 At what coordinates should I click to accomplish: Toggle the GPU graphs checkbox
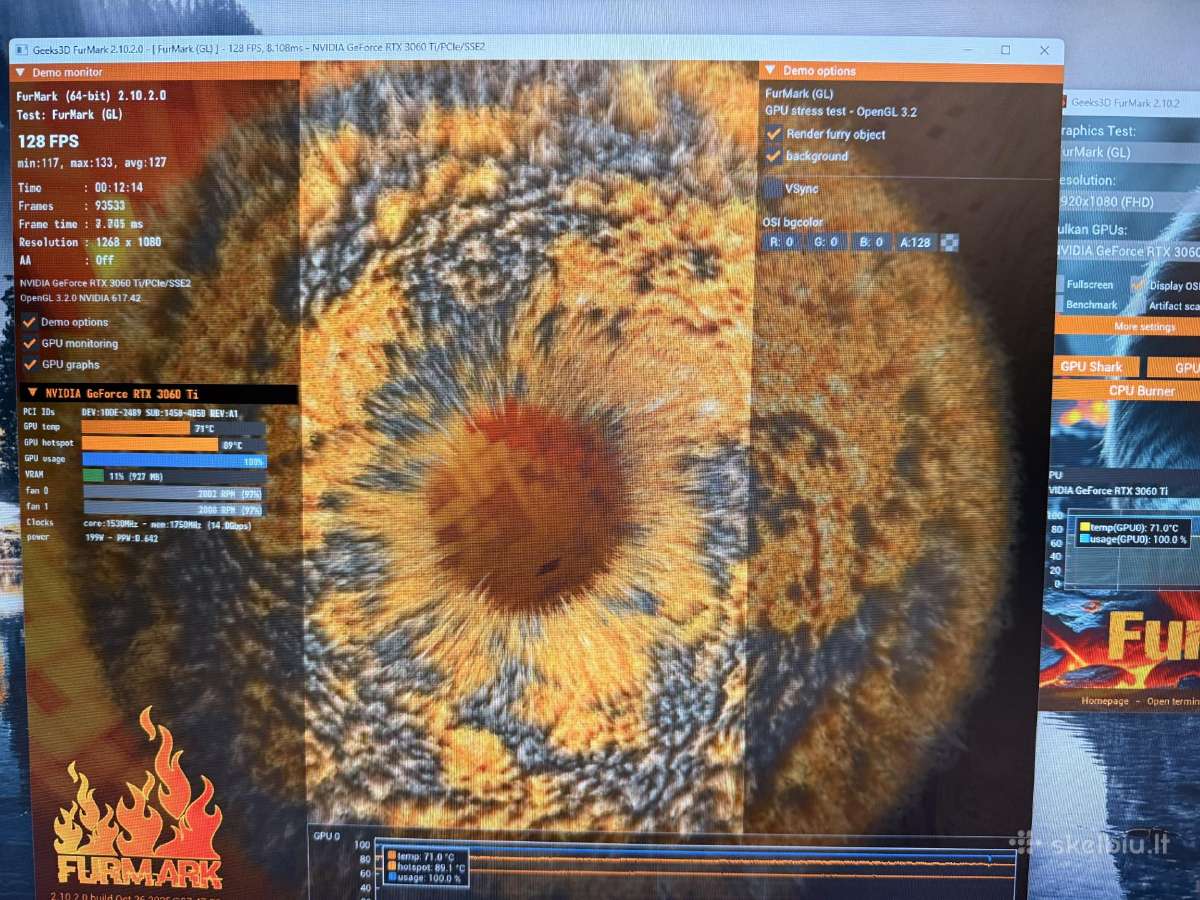pyautogui.click(x=29, y=364)
